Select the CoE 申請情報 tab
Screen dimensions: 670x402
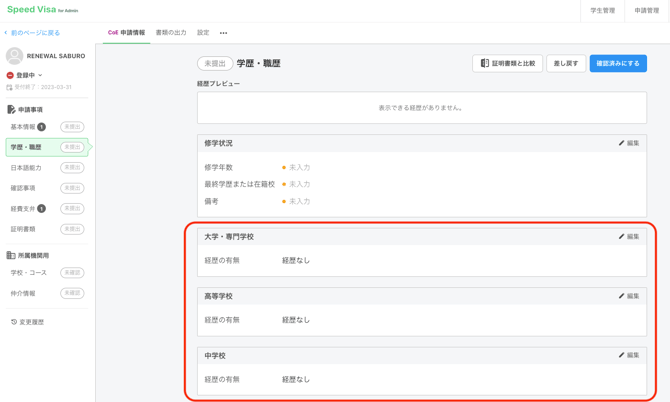coord(126,32)
